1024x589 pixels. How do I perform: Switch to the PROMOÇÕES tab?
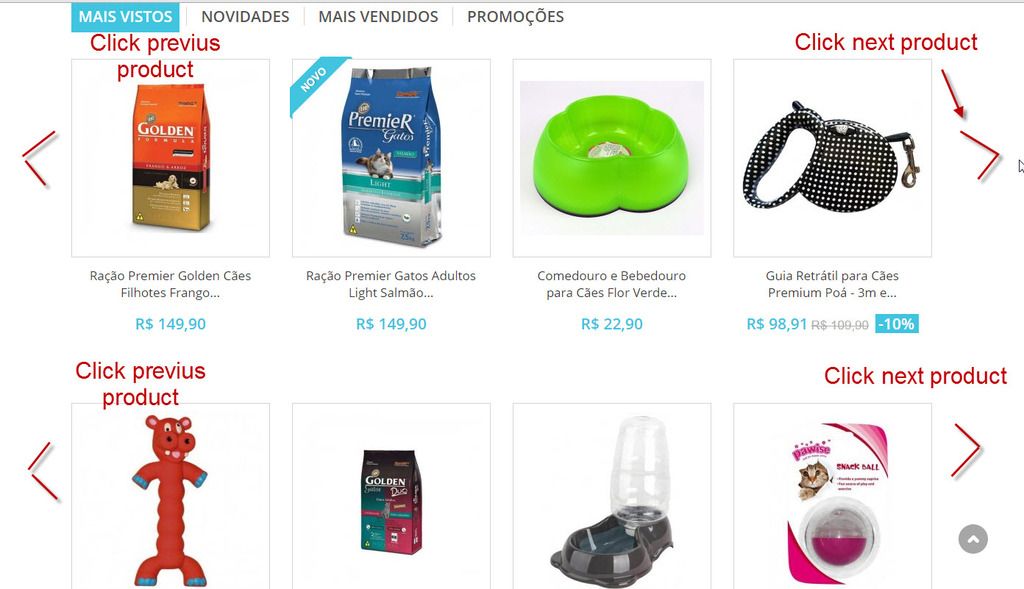[x=515, y=16]
